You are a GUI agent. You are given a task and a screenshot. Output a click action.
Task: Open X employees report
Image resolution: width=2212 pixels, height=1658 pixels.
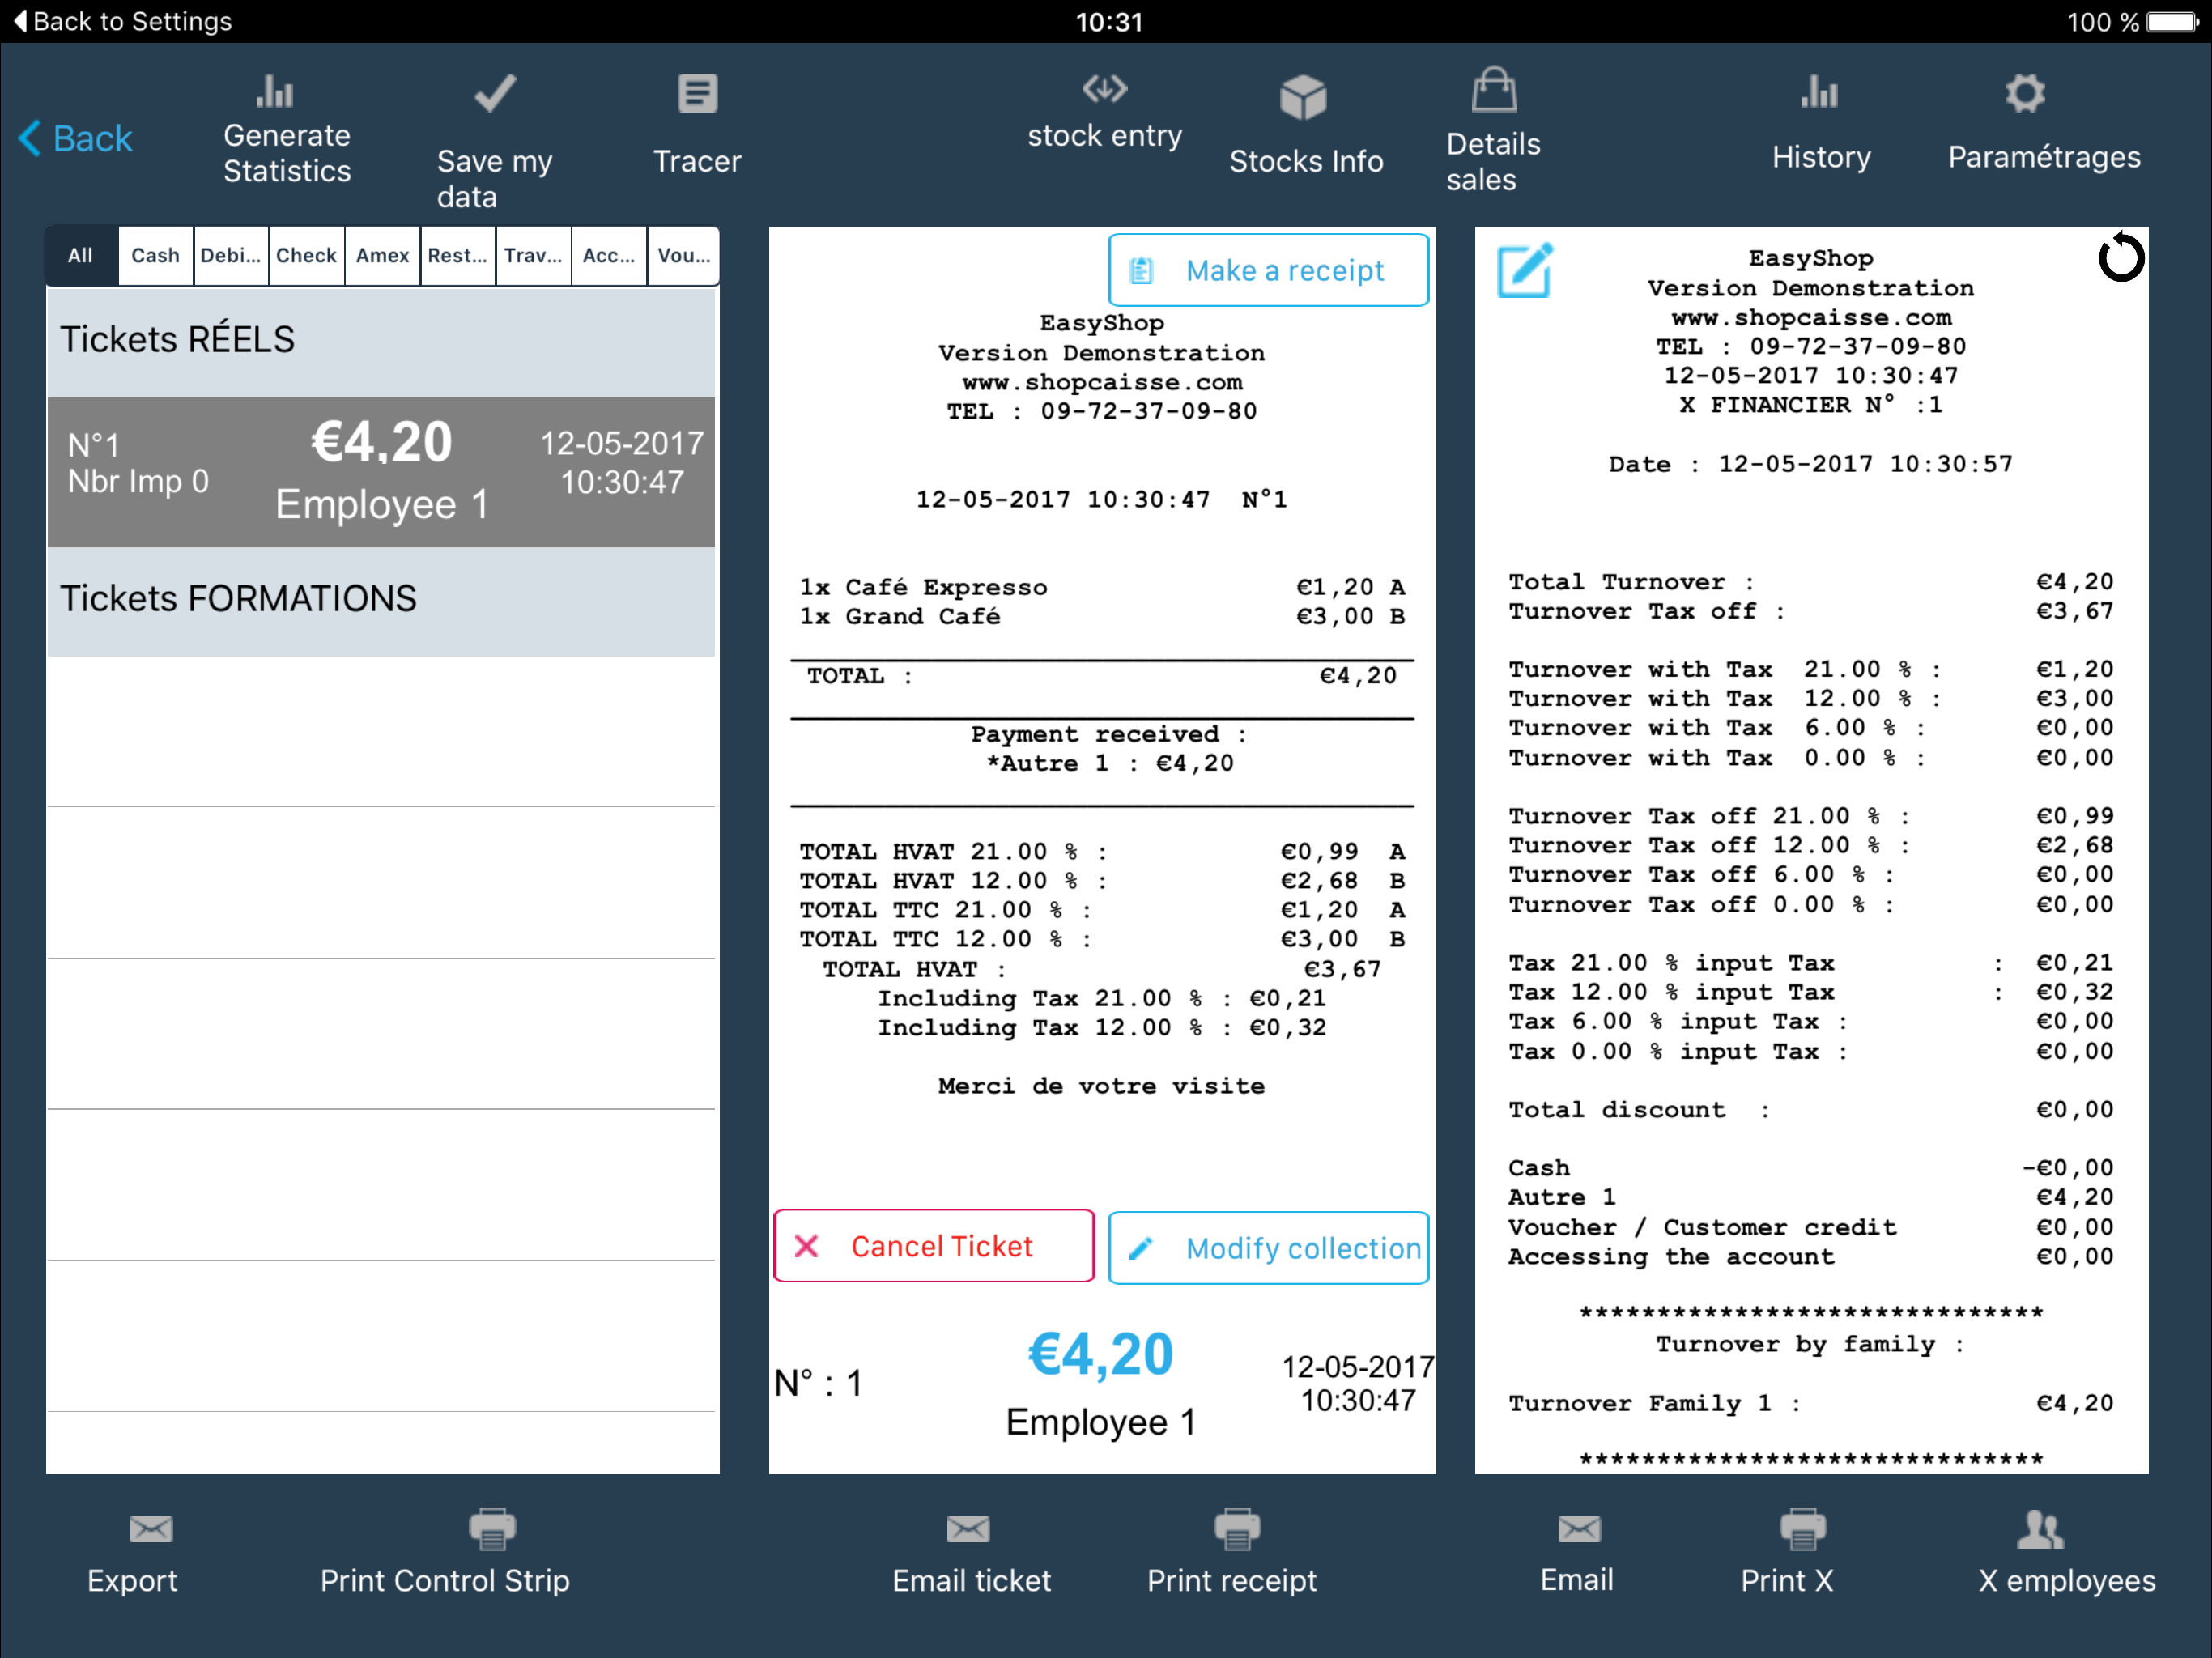2066,1553
